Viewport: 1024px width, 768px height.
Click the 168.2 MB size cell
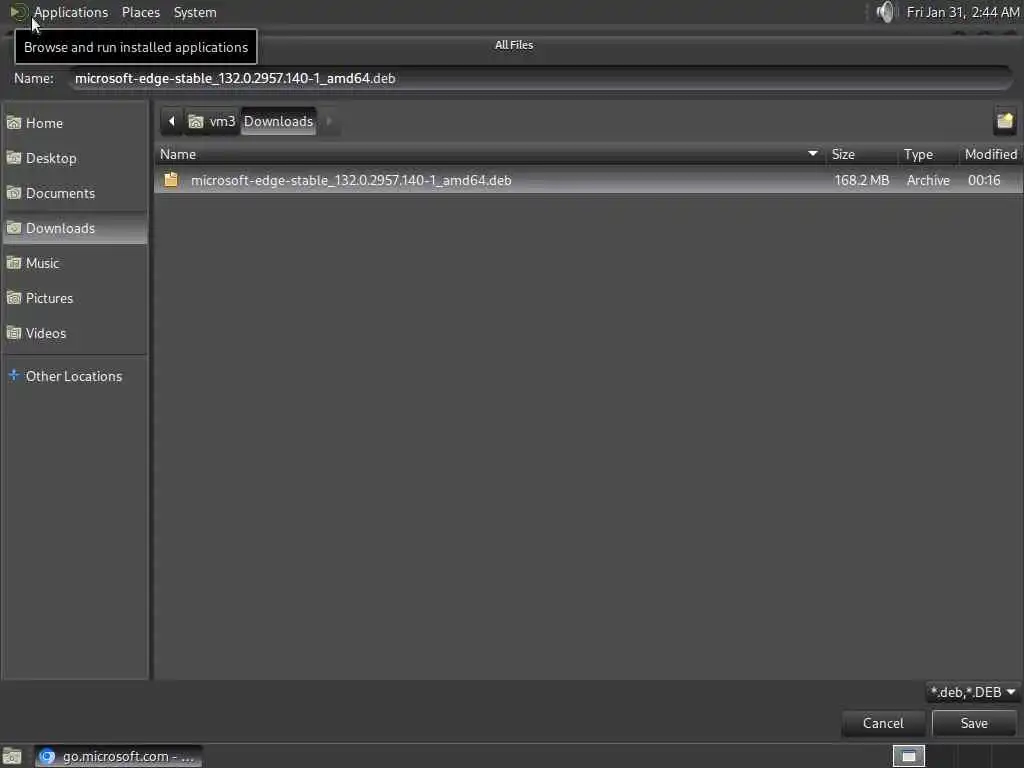point(861,180)
